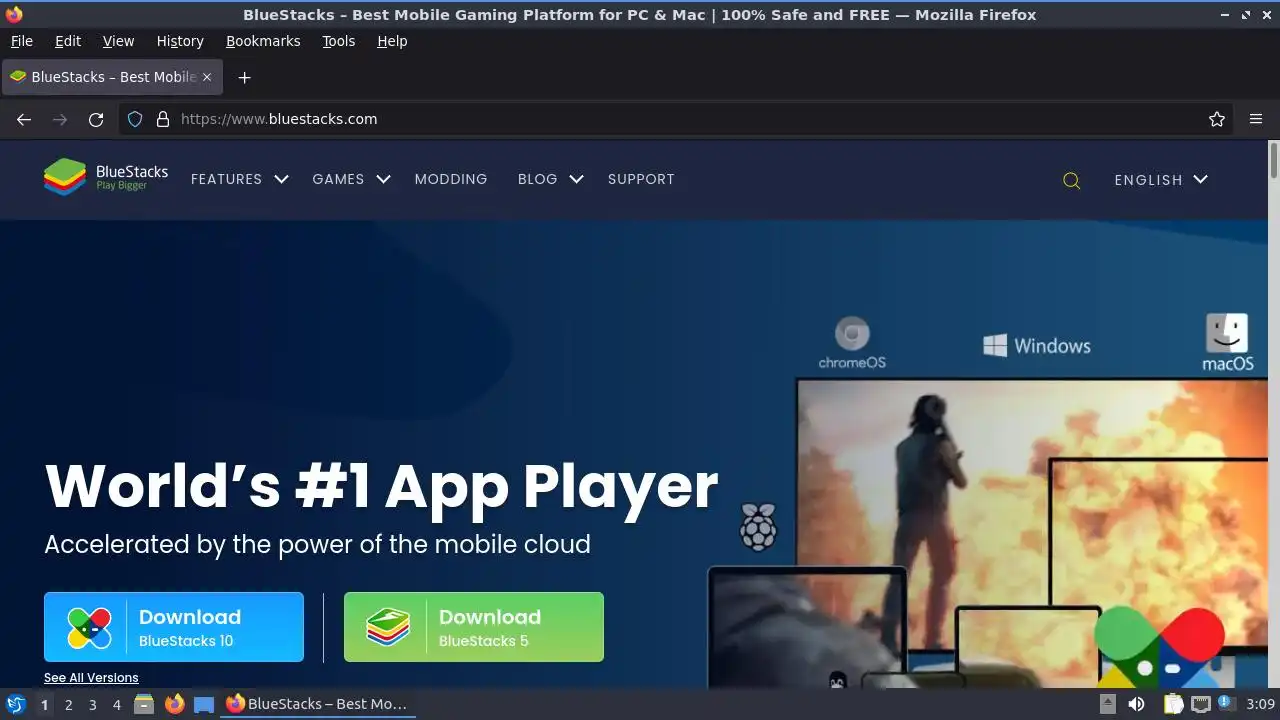
Task: Open the Edit menu
Action: 68,41
